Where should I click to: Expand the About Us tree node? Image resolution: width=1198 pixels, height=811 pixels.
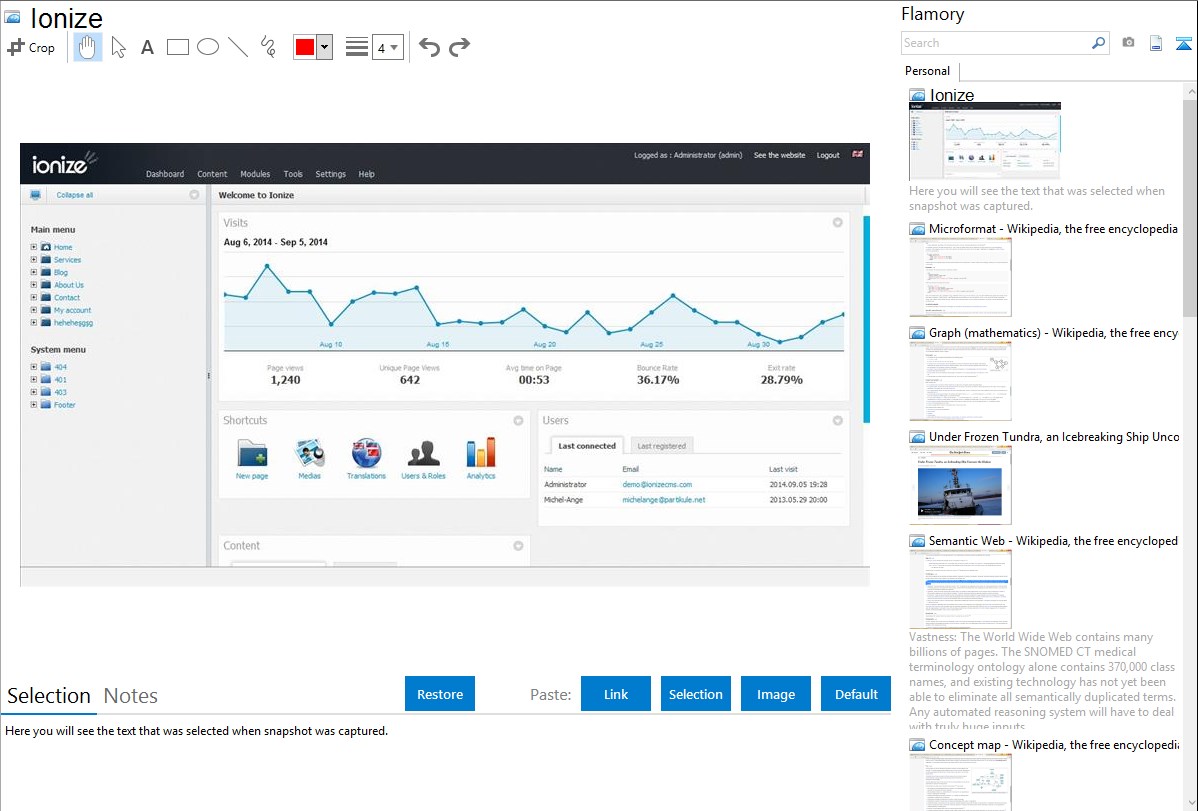click(34, 285)
